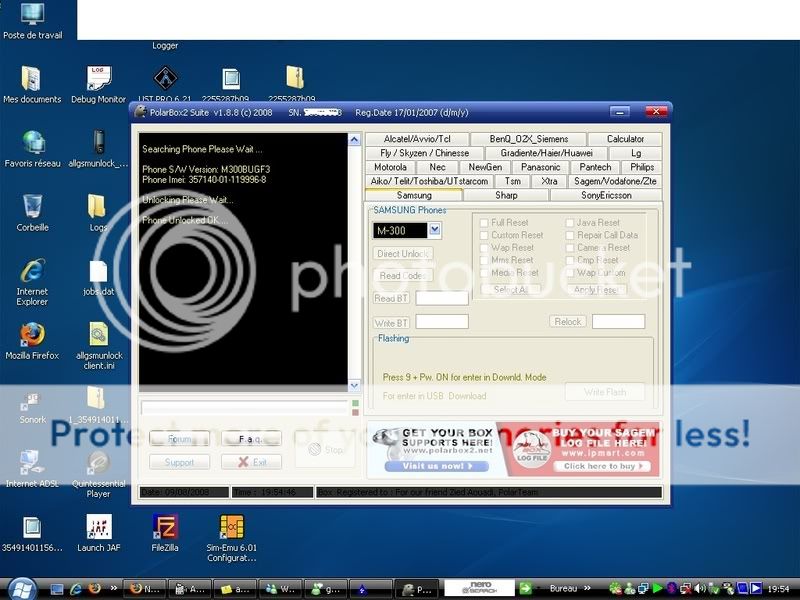Enable the Repair Call Data checkbox
Screen dimensions: 800x600
(x=570, y=235)
